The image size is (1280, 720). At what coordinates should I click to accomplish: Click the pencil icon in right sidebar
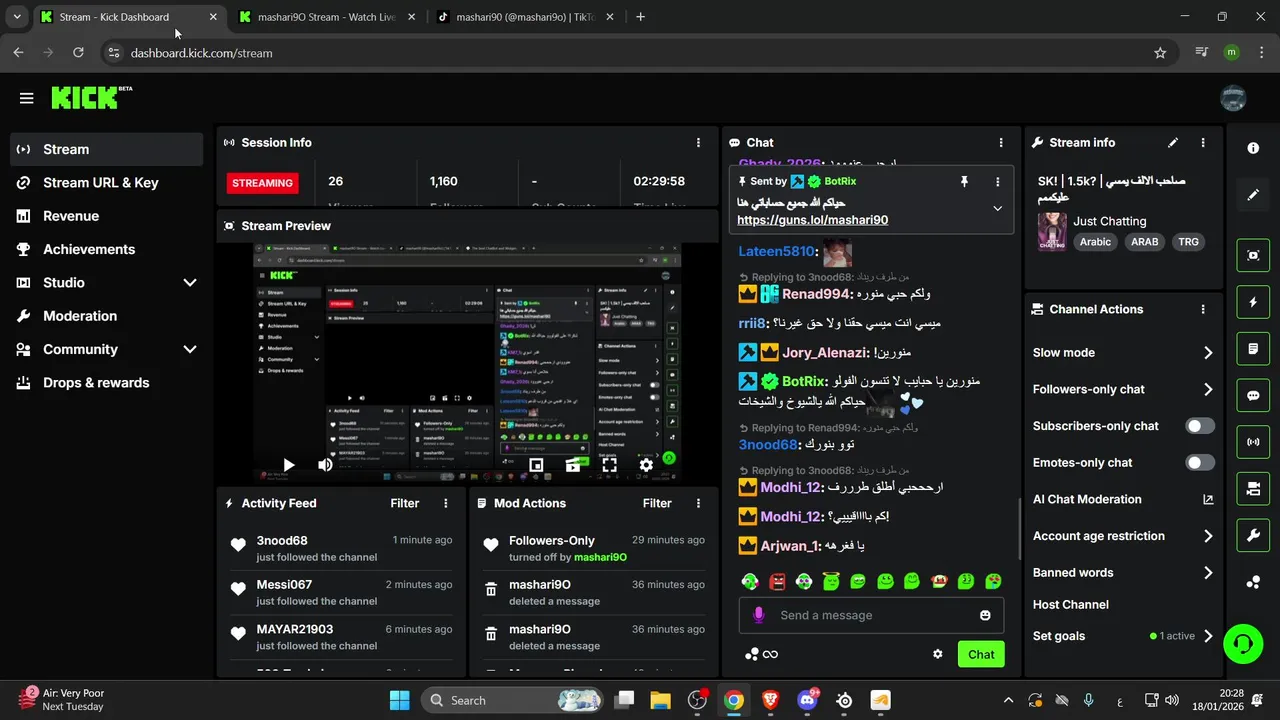point(1253,195)
